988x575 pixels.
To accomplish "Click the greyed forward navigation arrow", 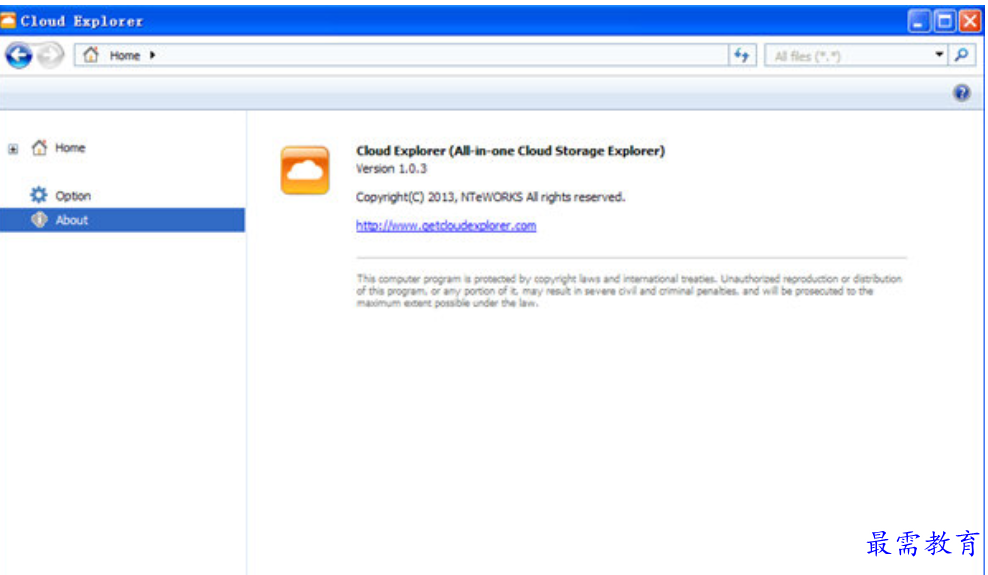I will coord(50,55).
